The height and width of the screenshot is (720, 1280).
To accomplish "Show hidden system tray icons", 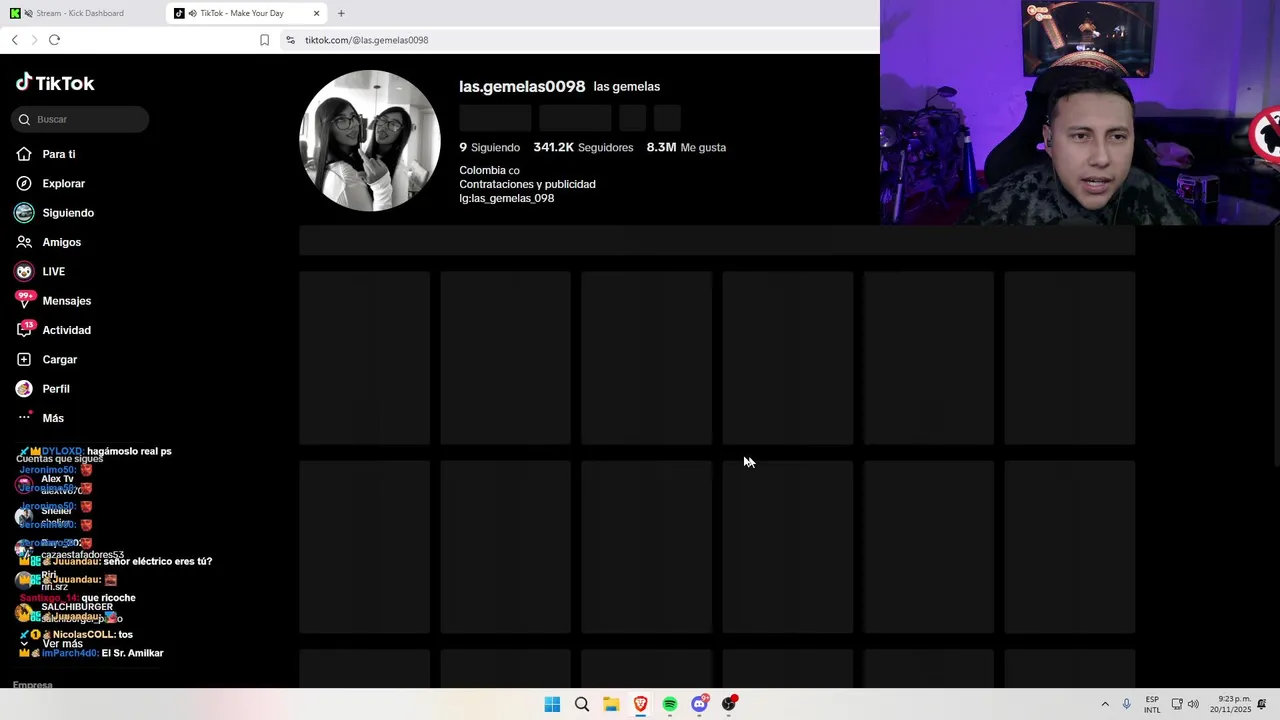I will pyautogui.click(x=1105, y=704).
